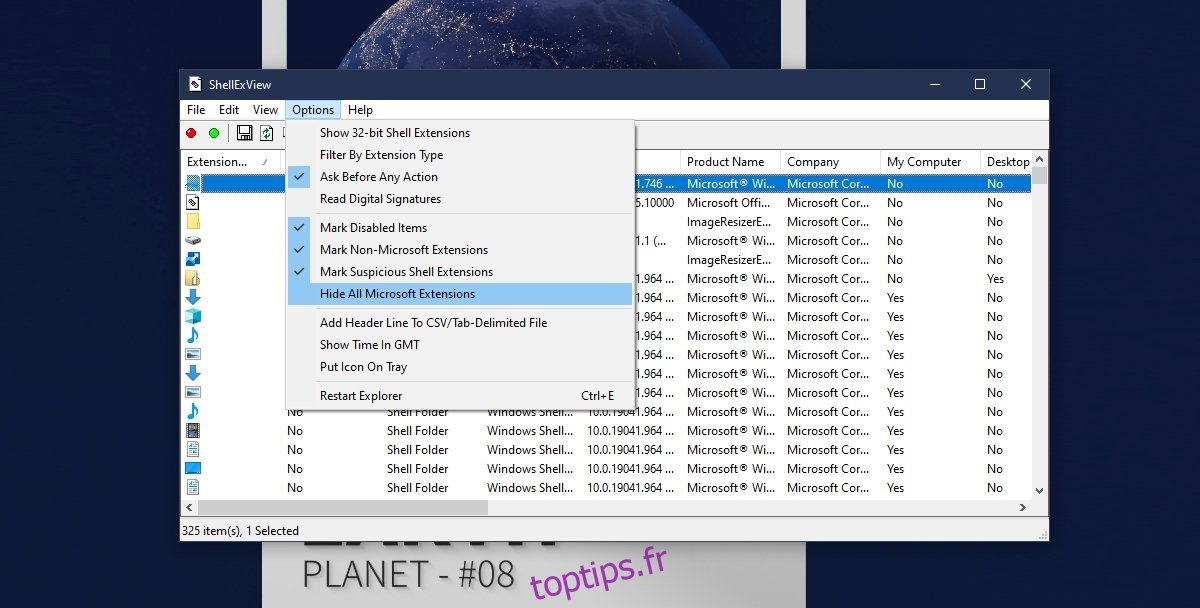The height and width of the screenshot is (608, 1200).
Task: Click the green enable-items toolbar icon
Action: [x=214, y=133]
